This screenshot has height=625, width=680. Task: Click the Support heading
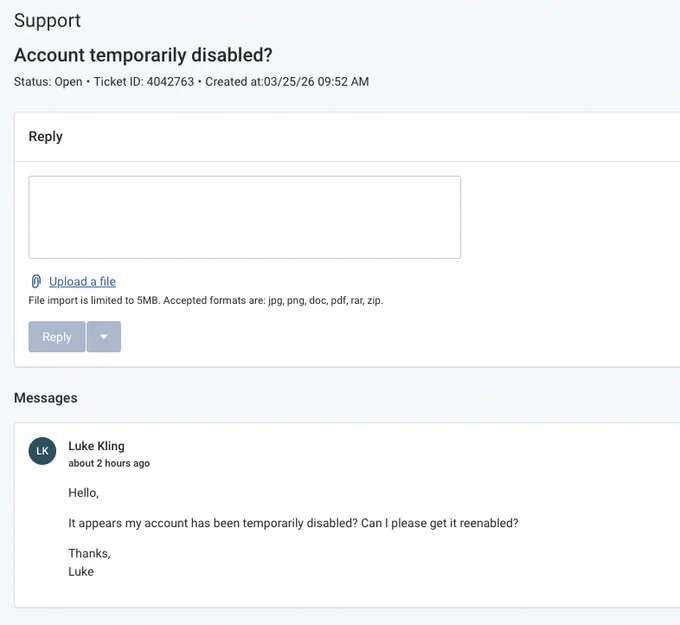tap(47, 21)
